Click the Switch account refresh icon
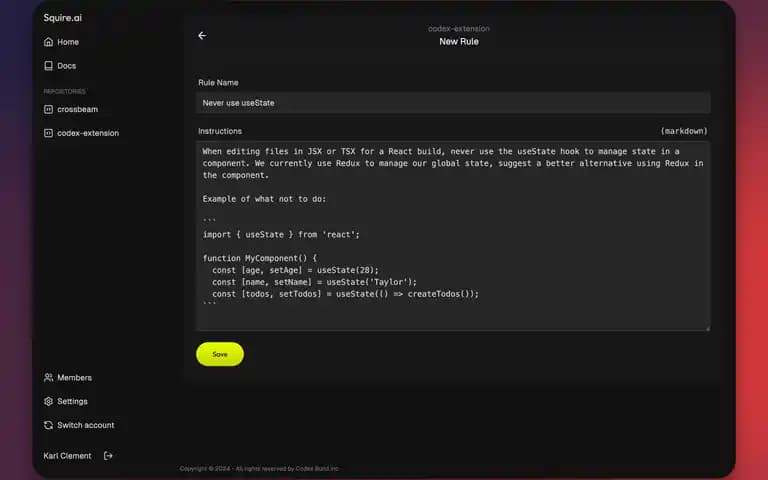768x480 pixels. click(48, 425)
